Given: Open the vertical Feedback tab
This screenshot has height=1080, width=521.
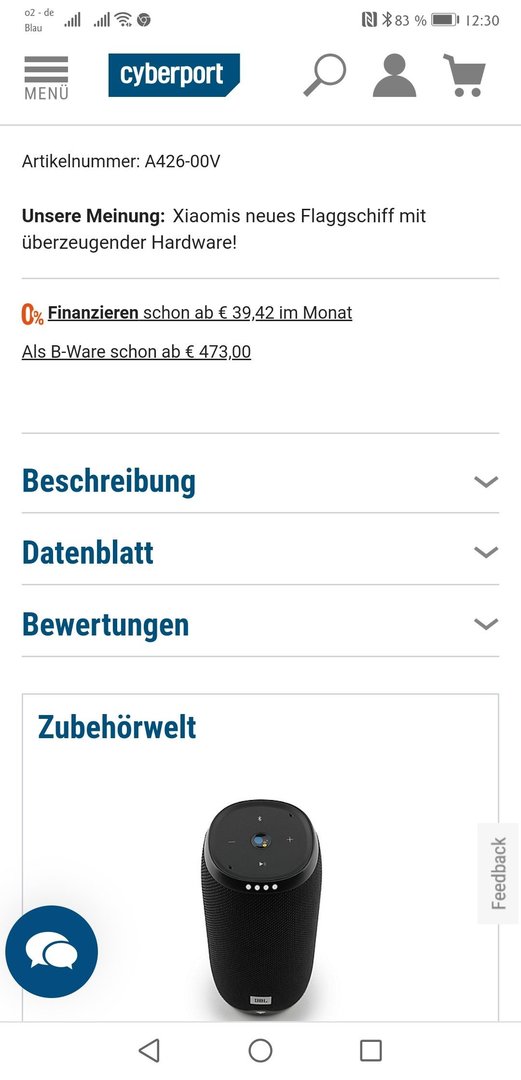Looking at the screenshot, I should tap(499, 873).
